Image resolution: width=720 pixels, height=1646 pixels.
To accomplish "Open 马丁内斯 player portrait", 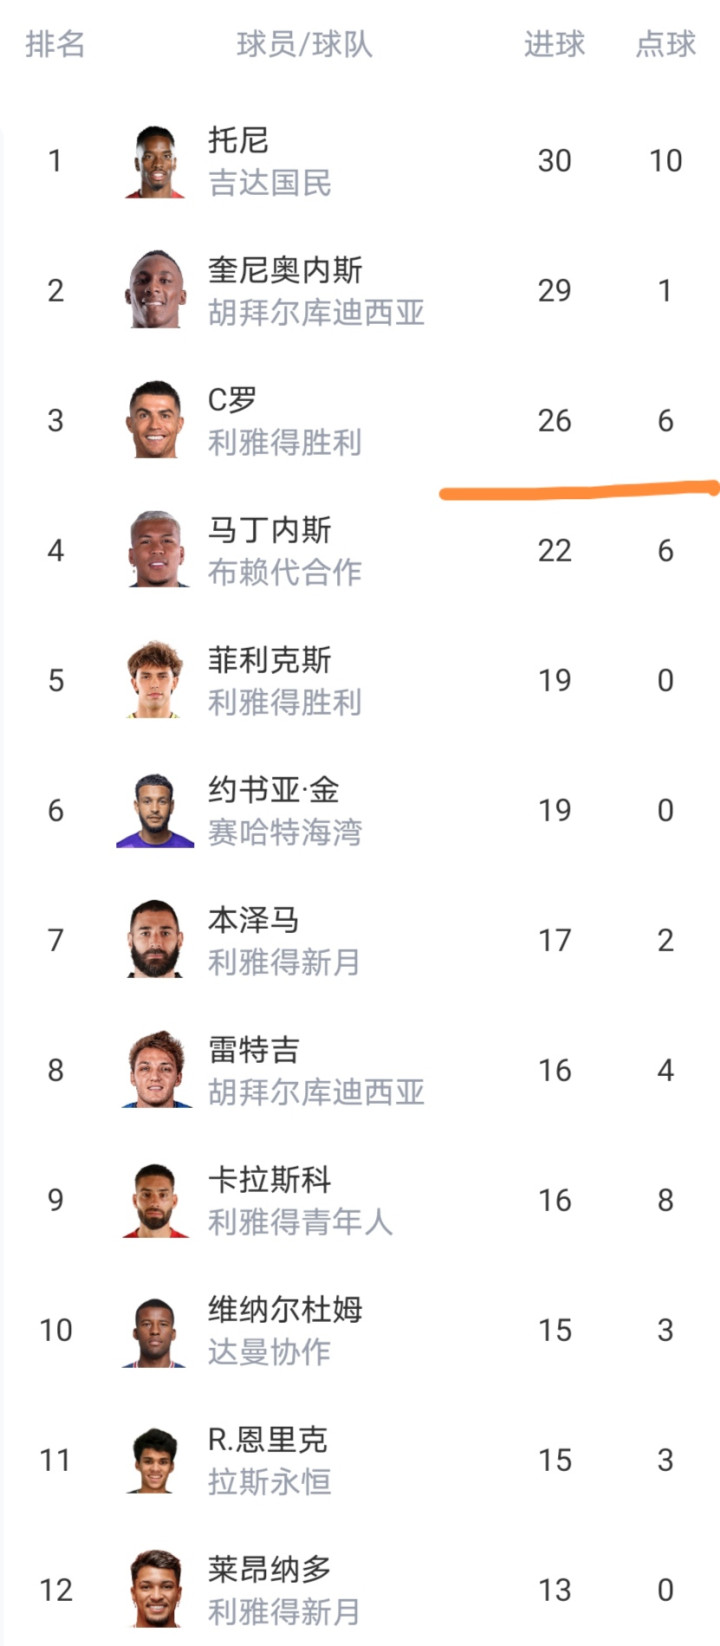I will coord(155,550).
